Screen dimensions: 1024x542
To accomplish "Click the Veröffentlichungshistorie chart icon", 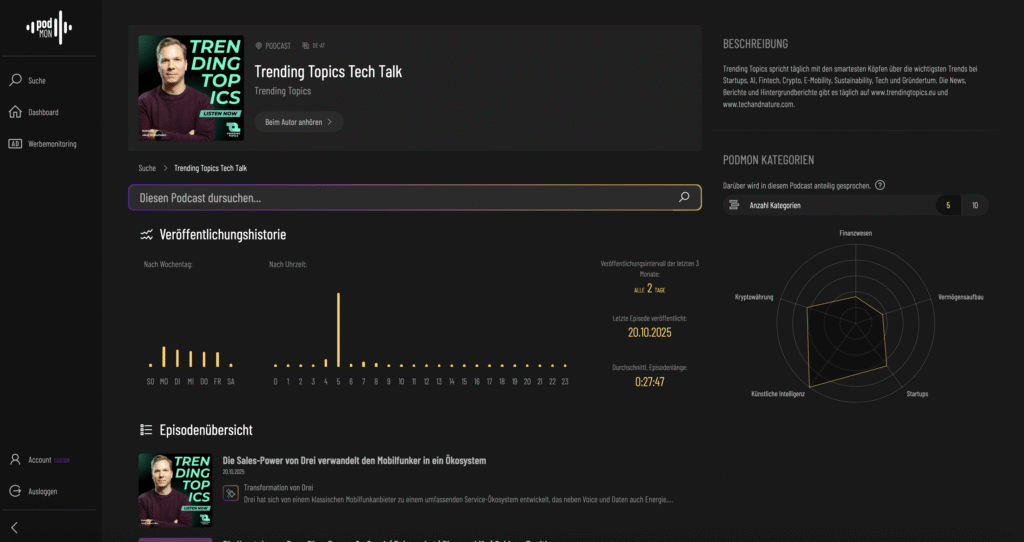I will [x=146, y=235].
